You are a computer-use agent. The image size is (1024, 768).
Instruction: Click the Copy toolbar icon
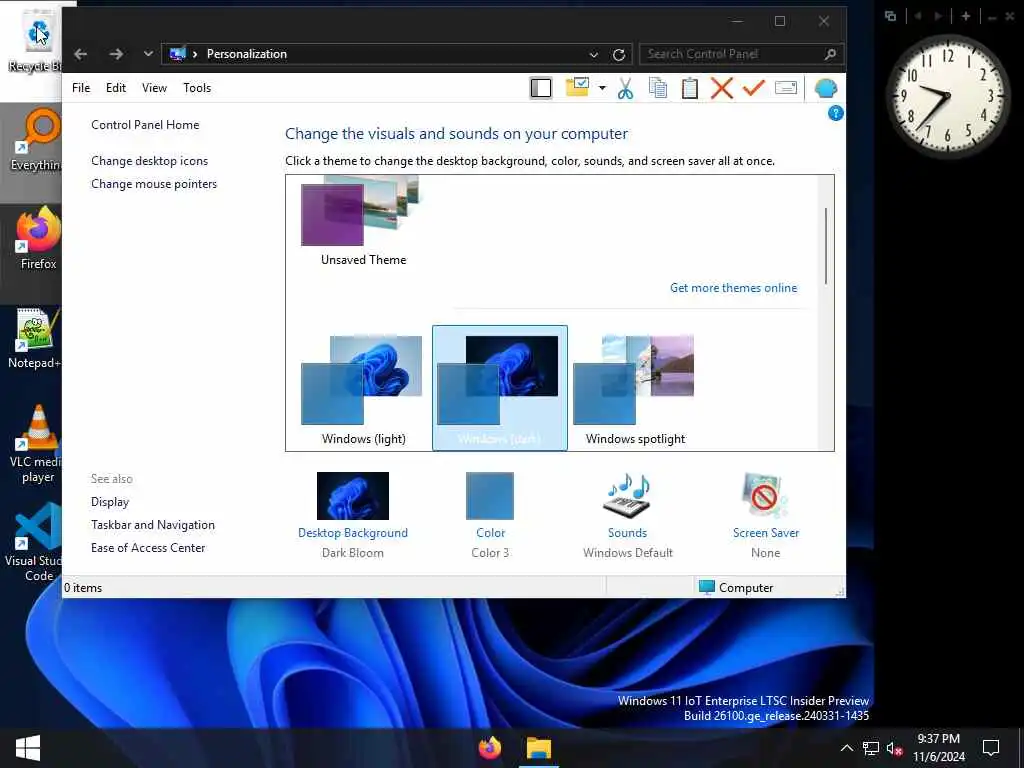pyautogui.click(x=658, y=88)
